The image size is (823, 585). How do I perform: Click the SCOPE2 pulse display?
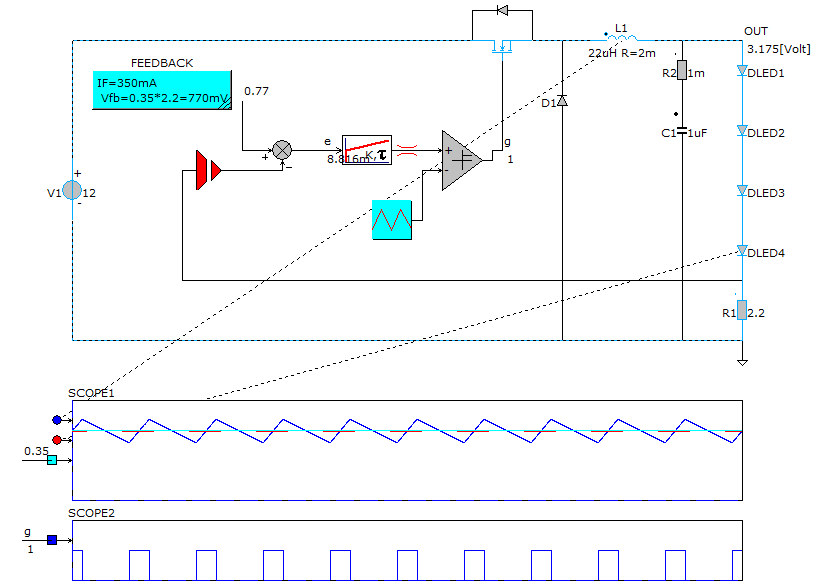407,550
